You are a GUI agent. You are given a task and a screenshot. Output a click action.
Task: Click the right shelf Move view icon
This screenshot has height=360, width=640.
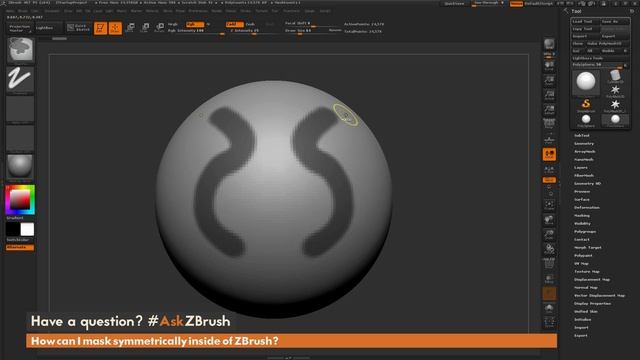pyautogui.click(x=549, y=220)
